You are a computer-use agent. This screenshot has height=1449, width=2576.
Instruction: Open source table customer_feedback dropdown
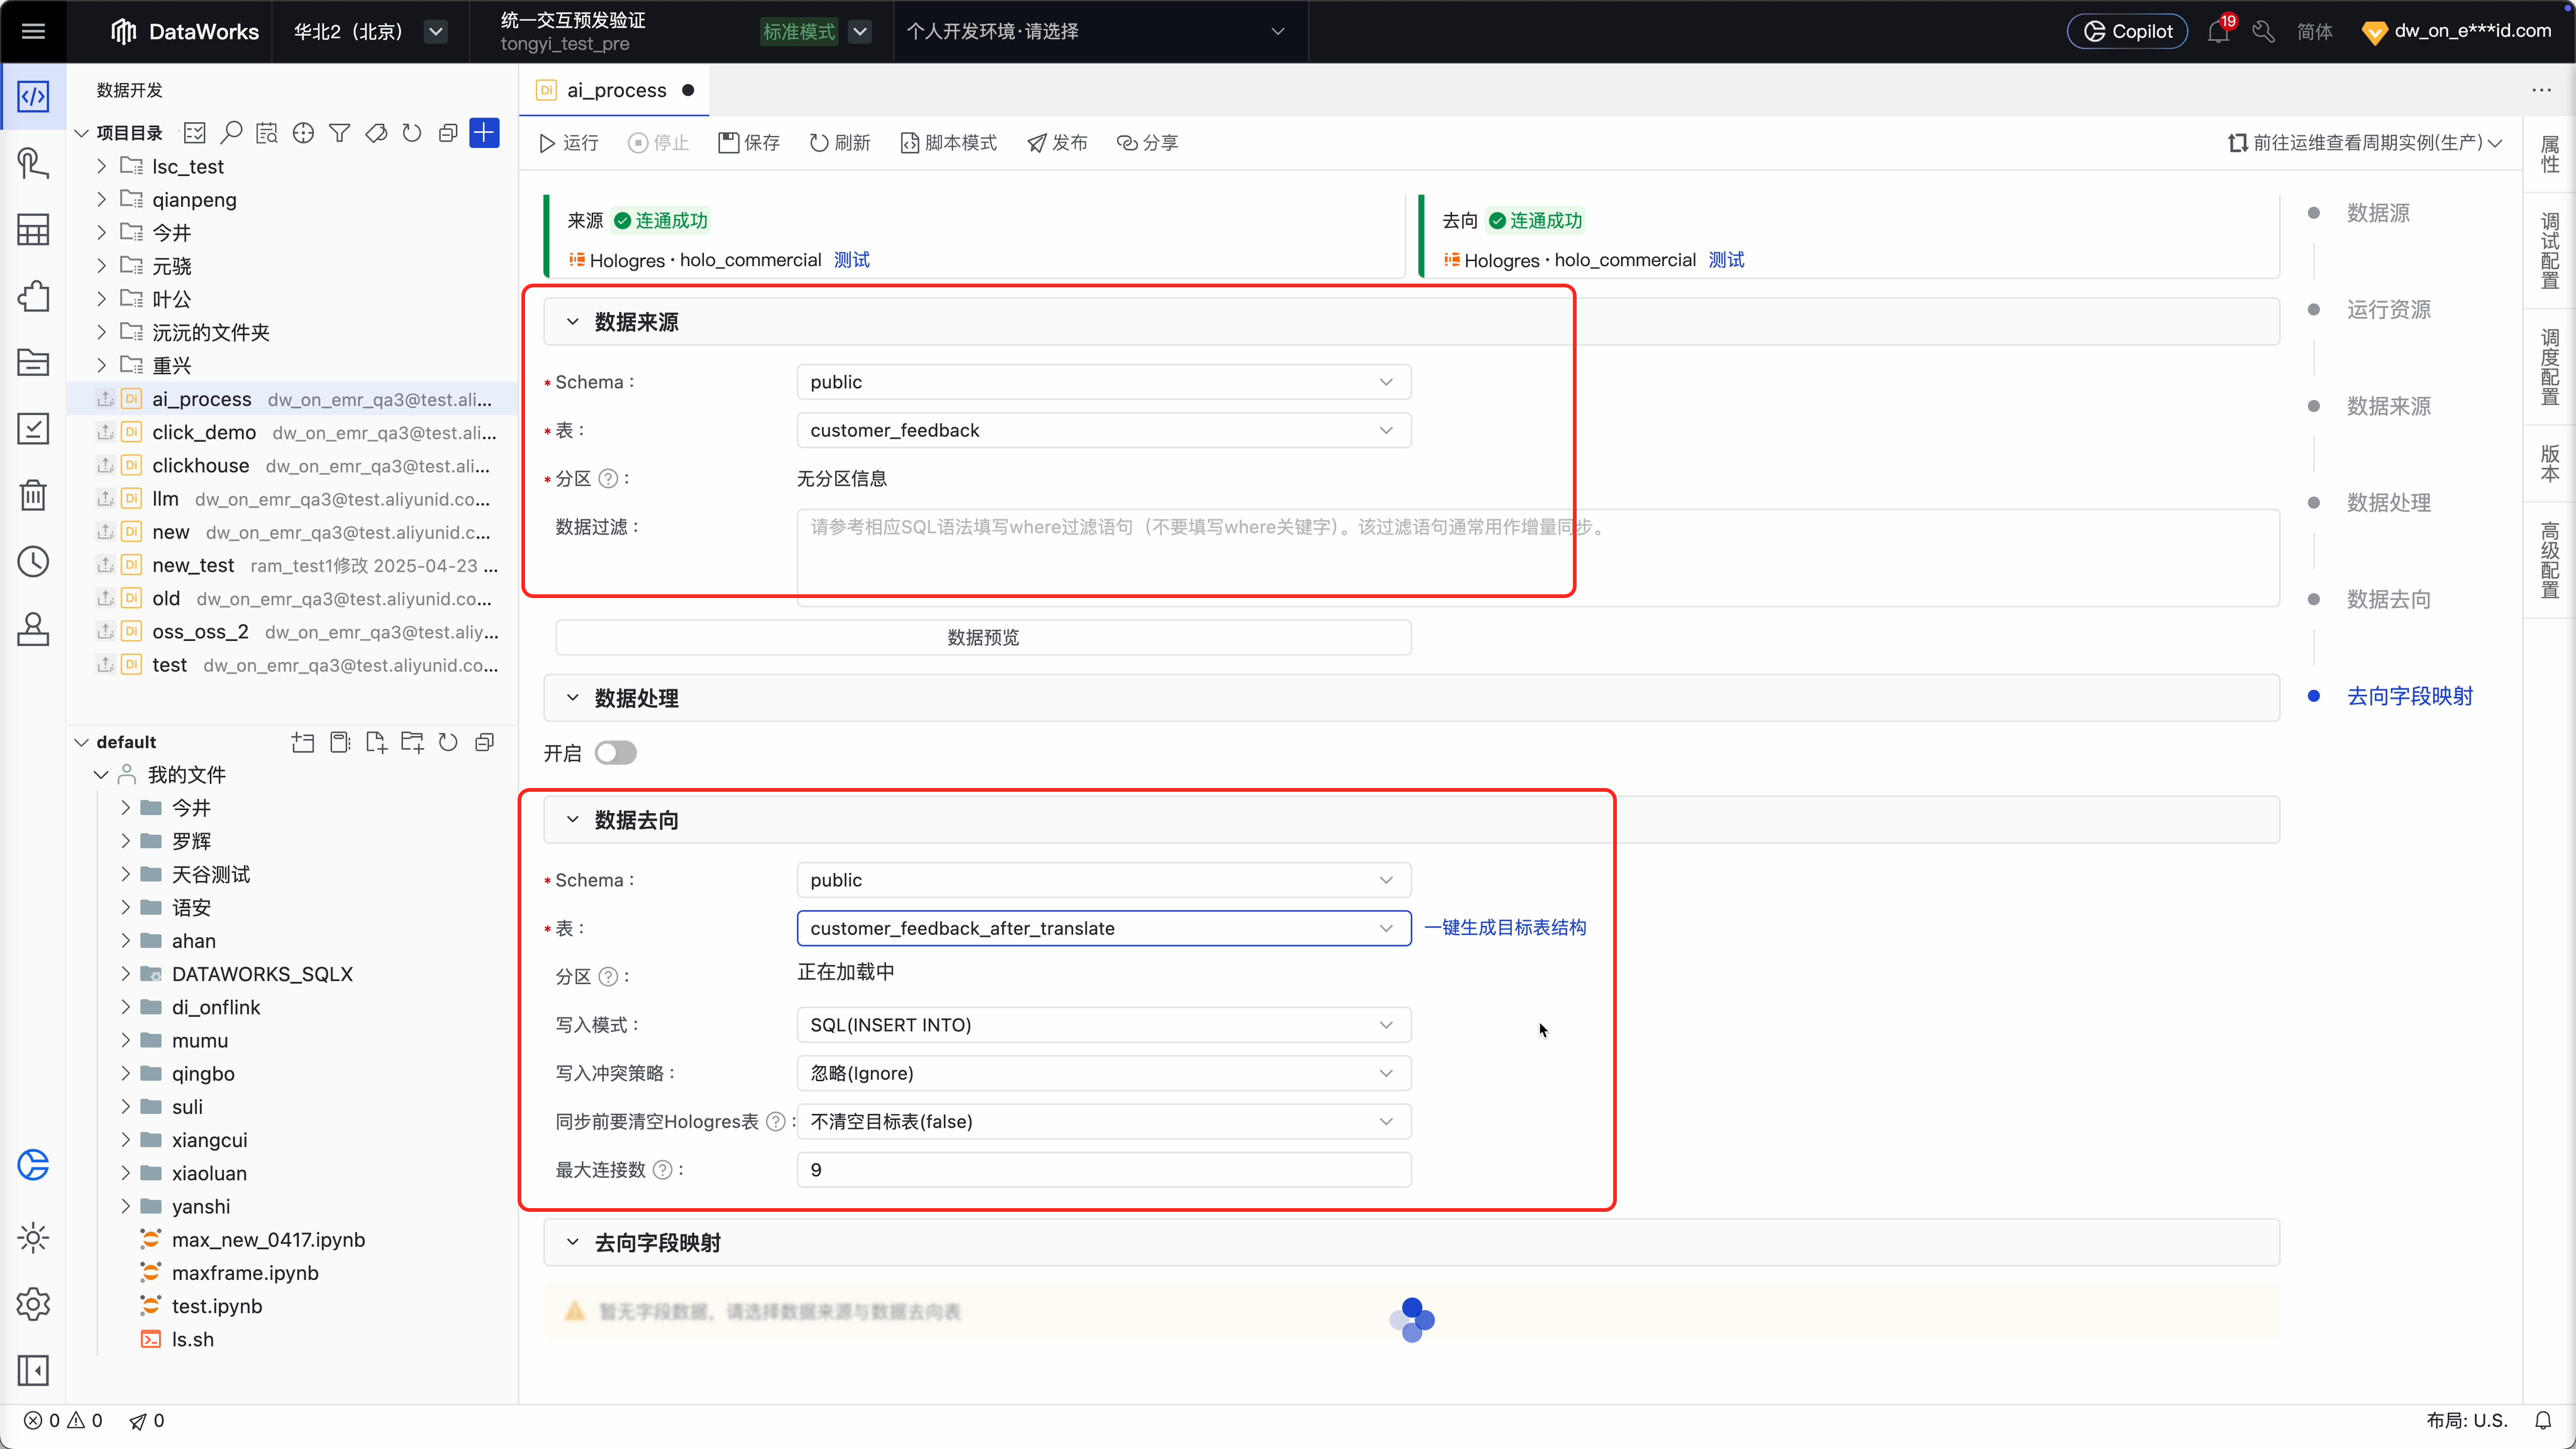coord(1103,430)
